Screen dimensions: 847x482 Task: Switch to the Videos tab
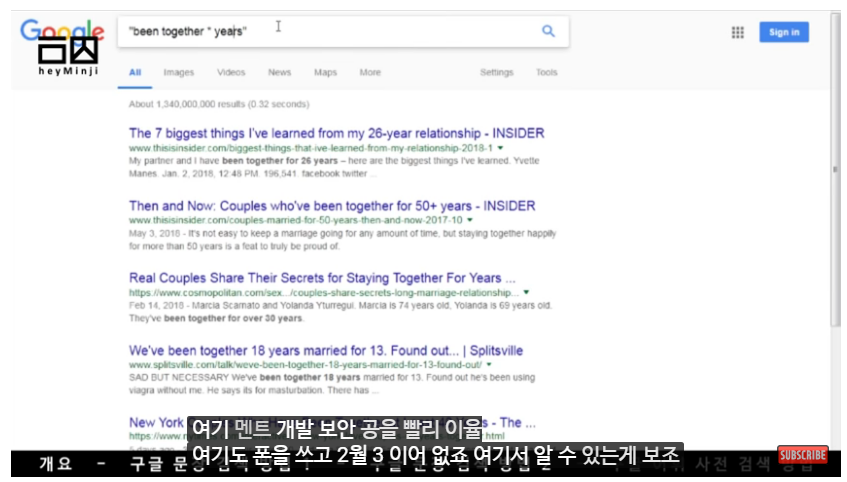(x=231, y=72)
